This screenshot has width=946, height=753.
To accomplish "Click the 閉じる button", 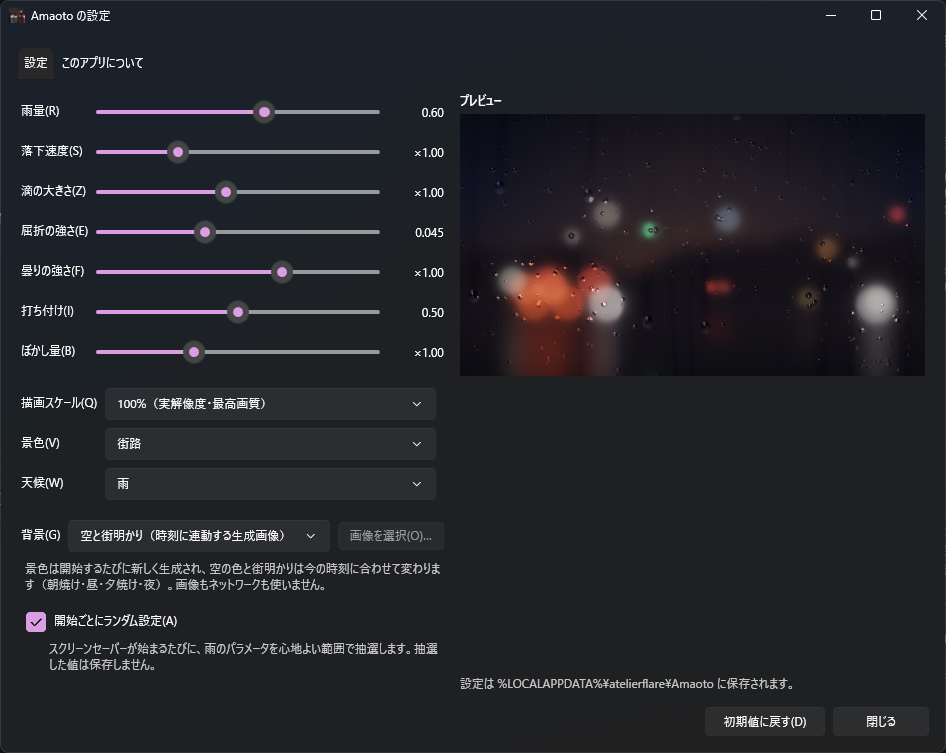I will pos(881,722).
